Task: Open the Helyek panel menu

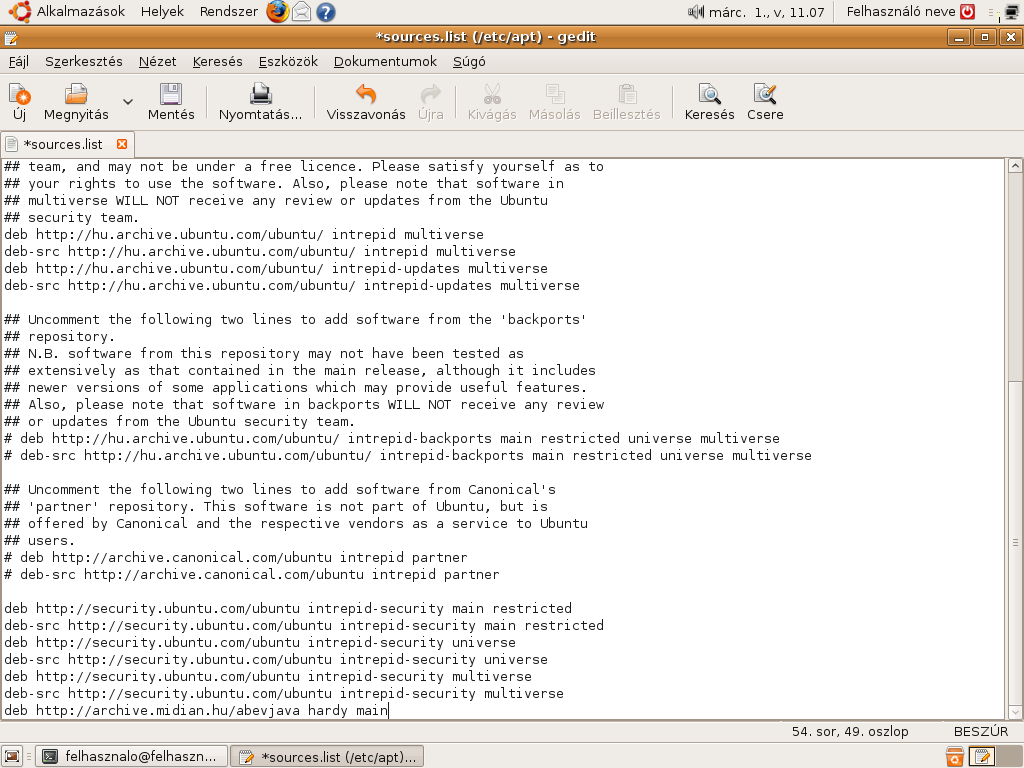Action: (x=162, y=11)
